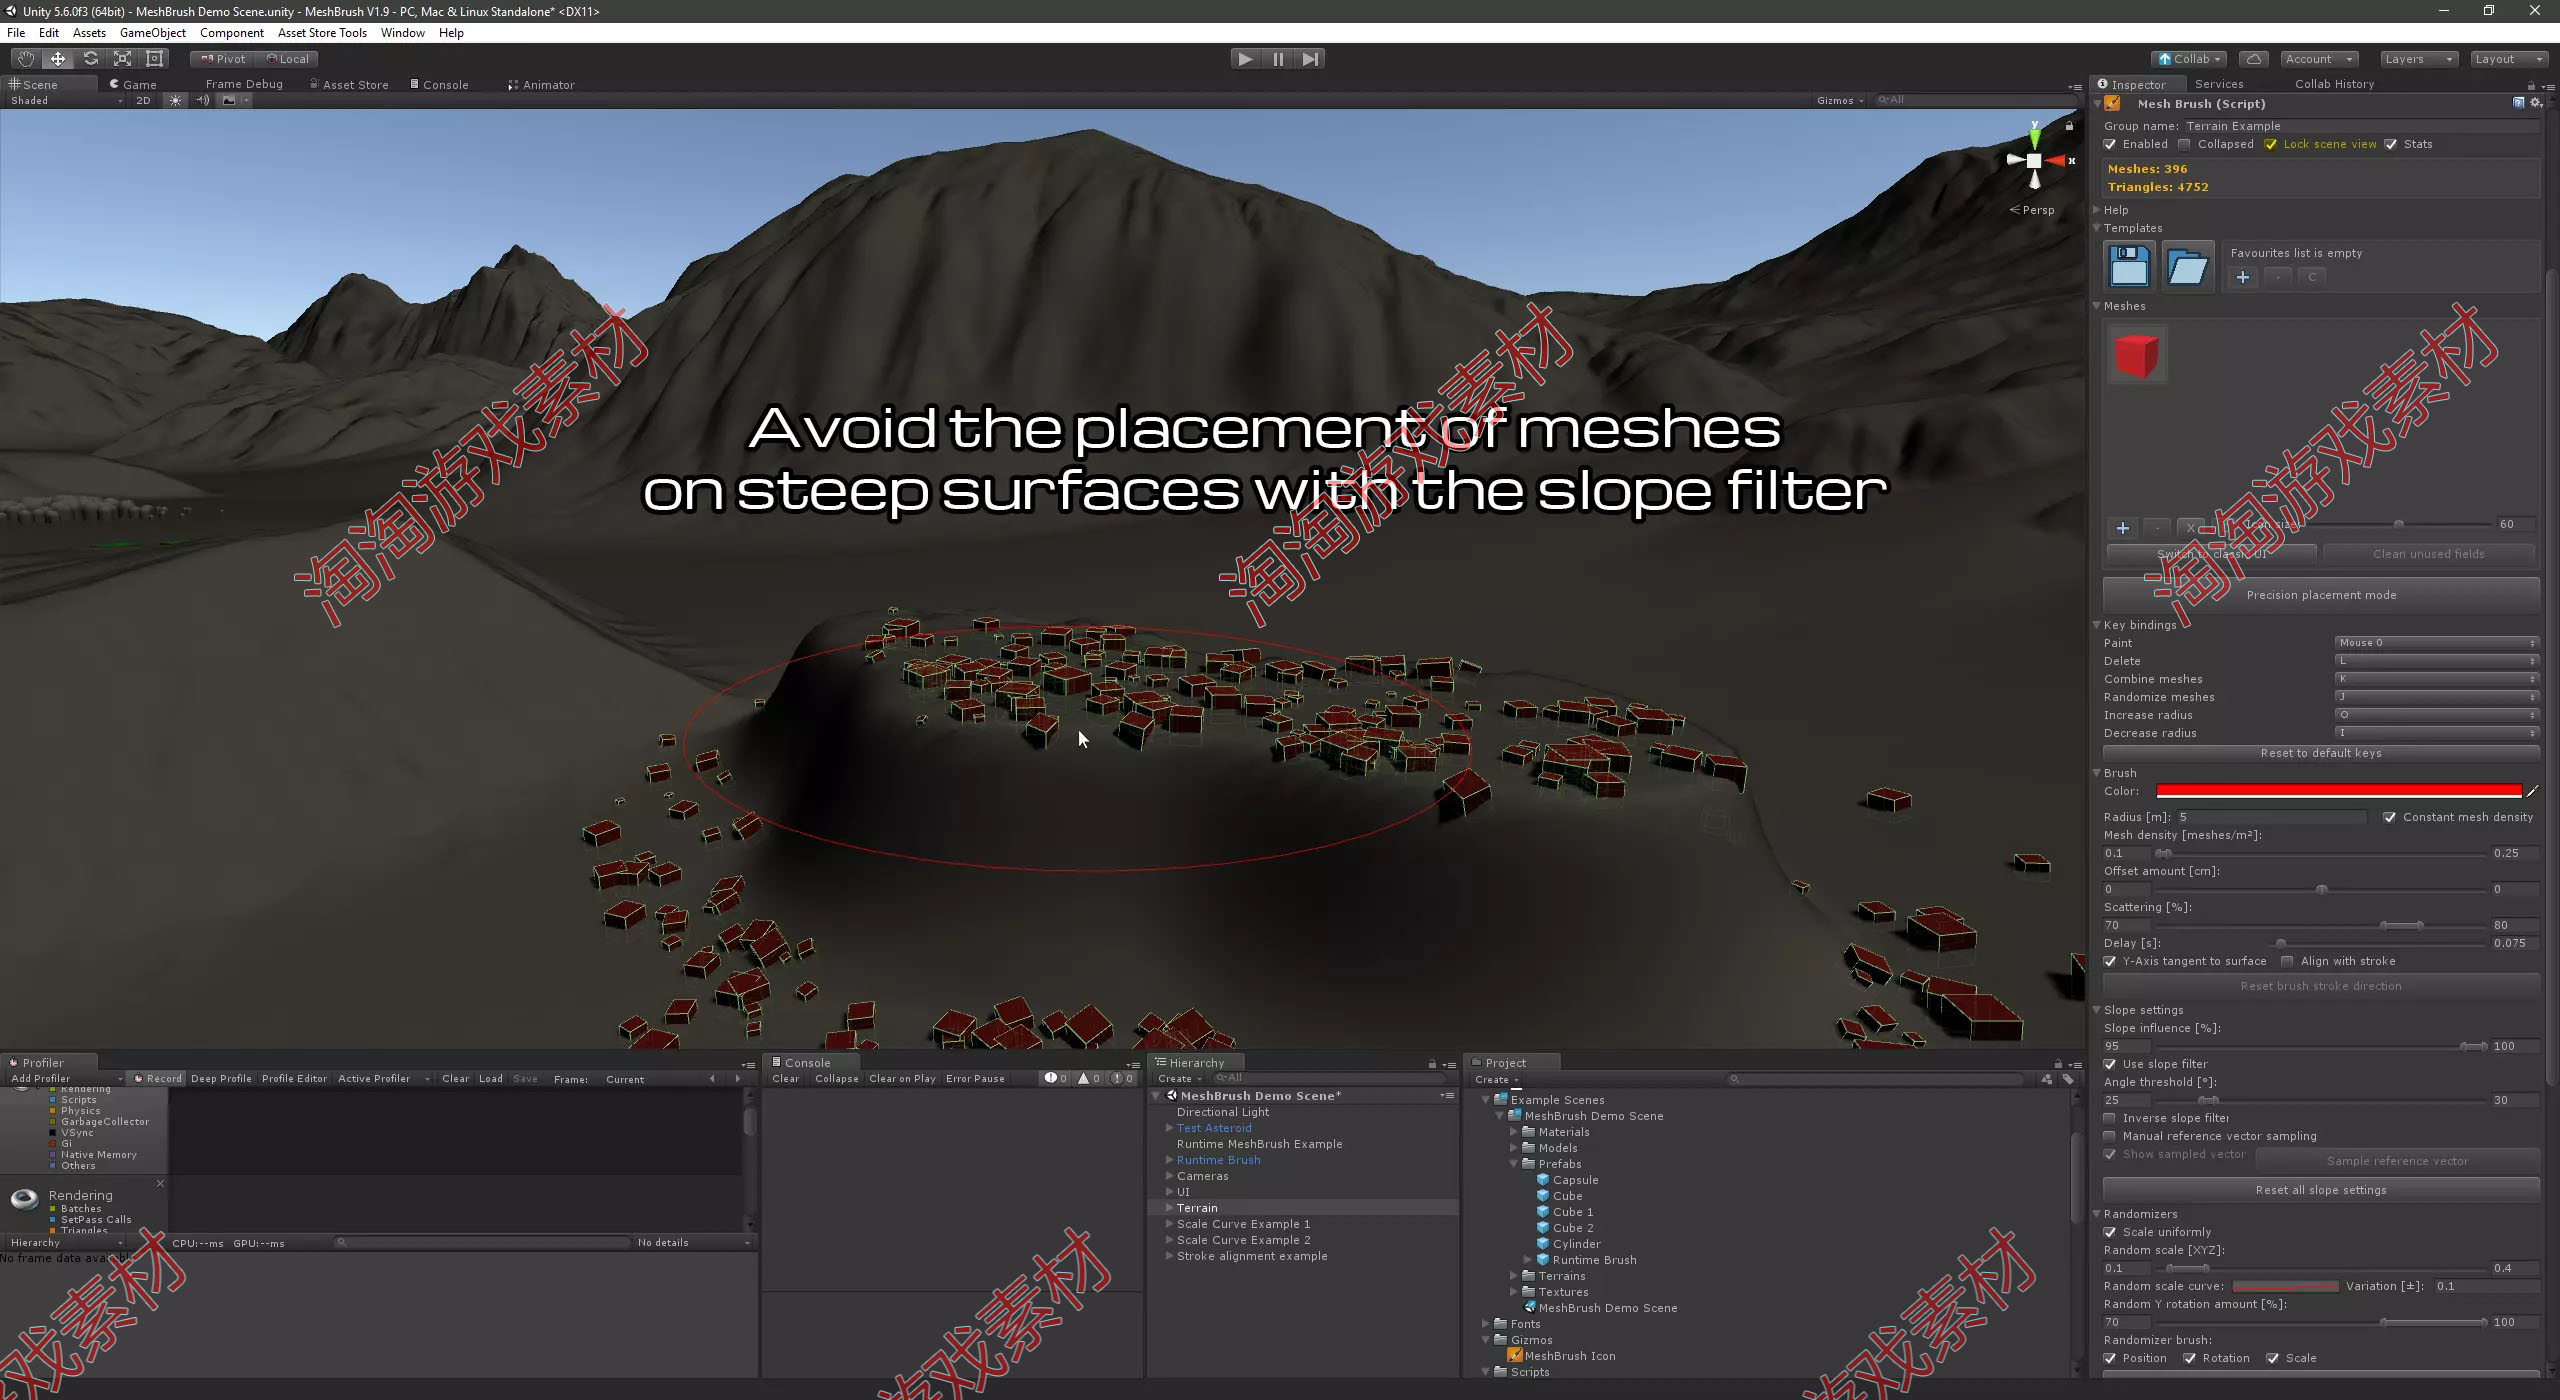Click Reset all slope settings button
2560x1400 pixels.
(2321, 1190)
